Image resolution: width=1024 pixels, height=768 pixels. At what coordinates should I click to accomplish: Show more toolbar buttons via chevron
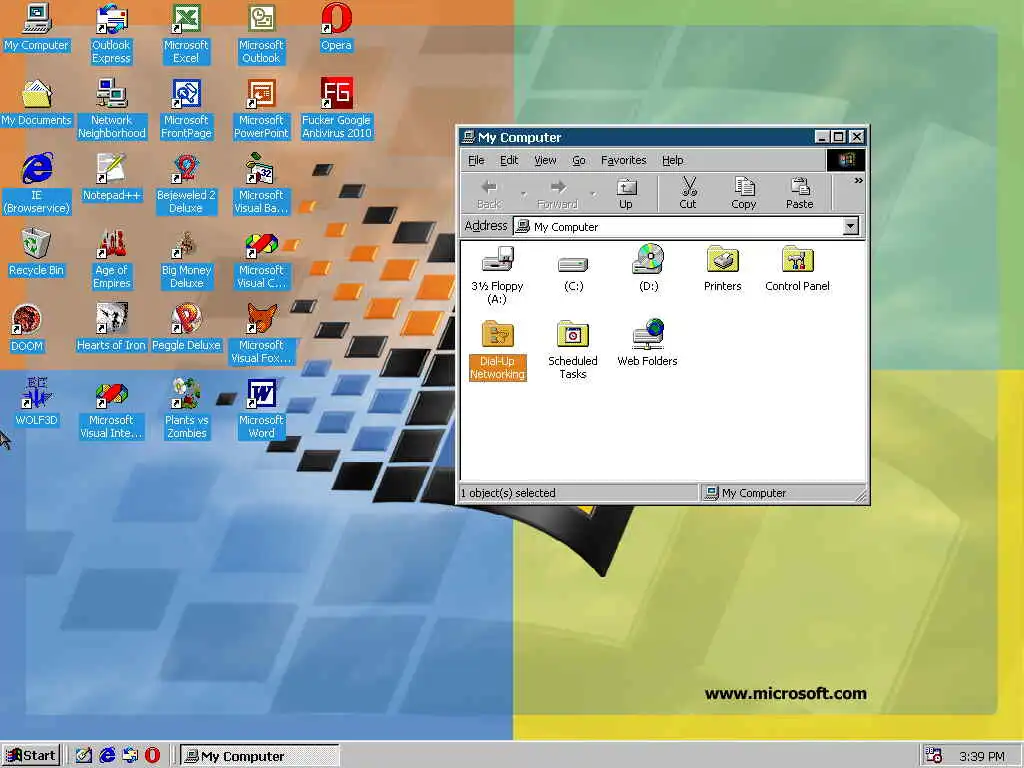pyautogui.click(x=858, y=181)
